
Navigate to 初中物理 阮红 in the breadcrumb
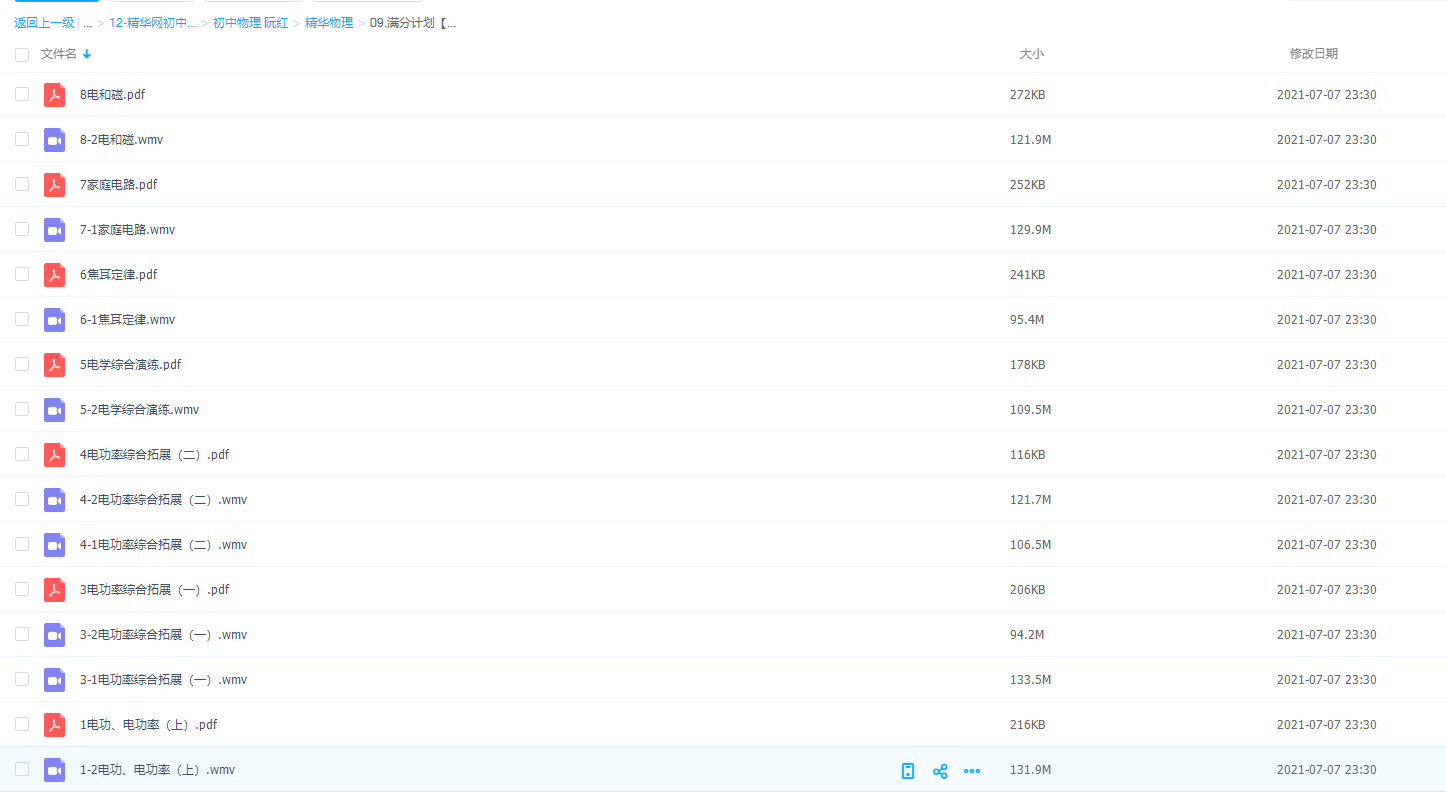tap(250, 23)
